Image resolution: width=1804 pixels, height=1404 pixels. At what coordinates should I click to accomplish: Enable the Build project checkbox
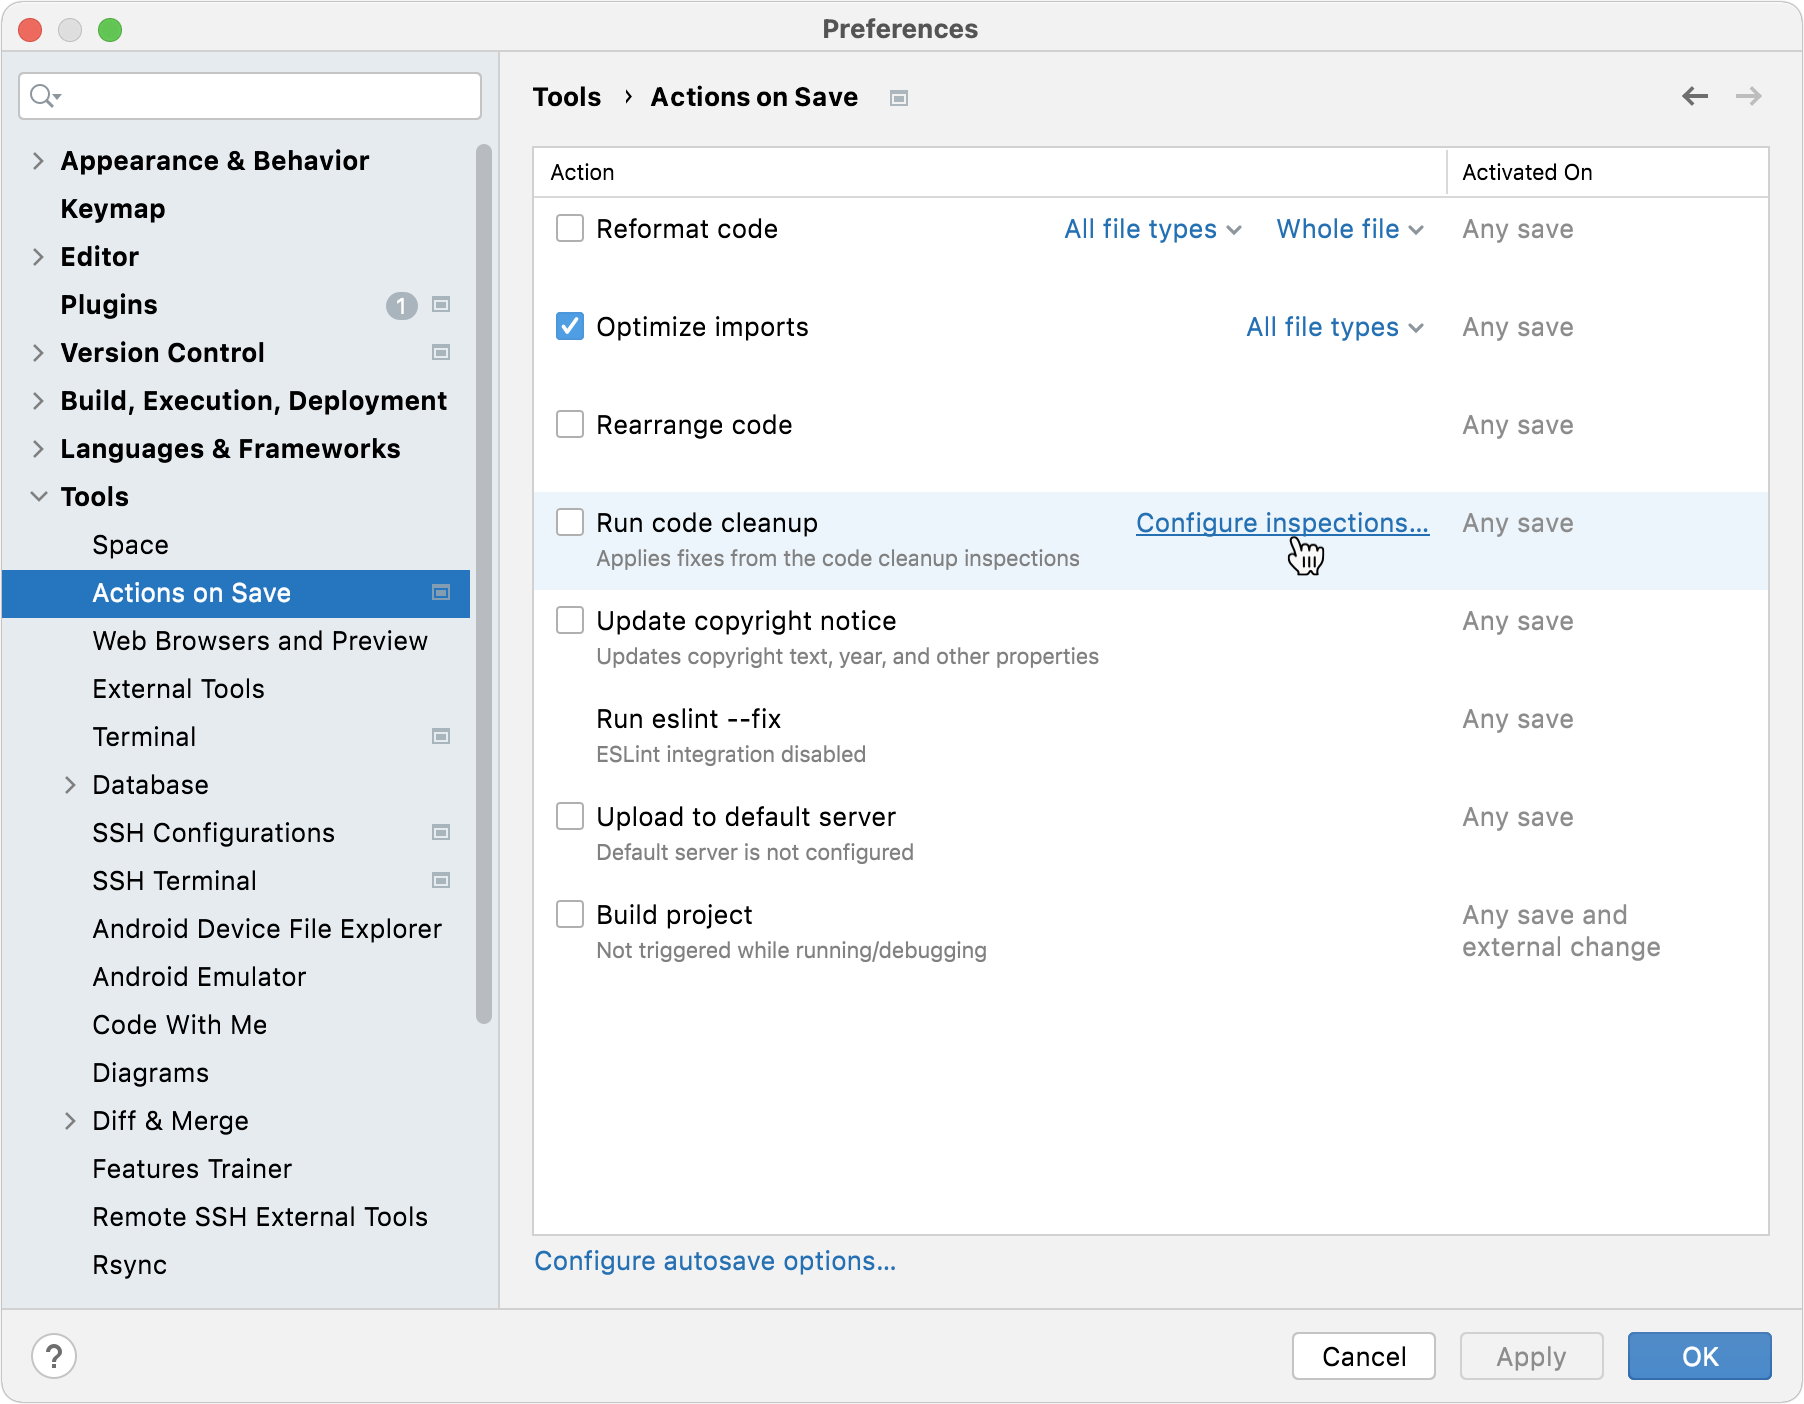570,914
